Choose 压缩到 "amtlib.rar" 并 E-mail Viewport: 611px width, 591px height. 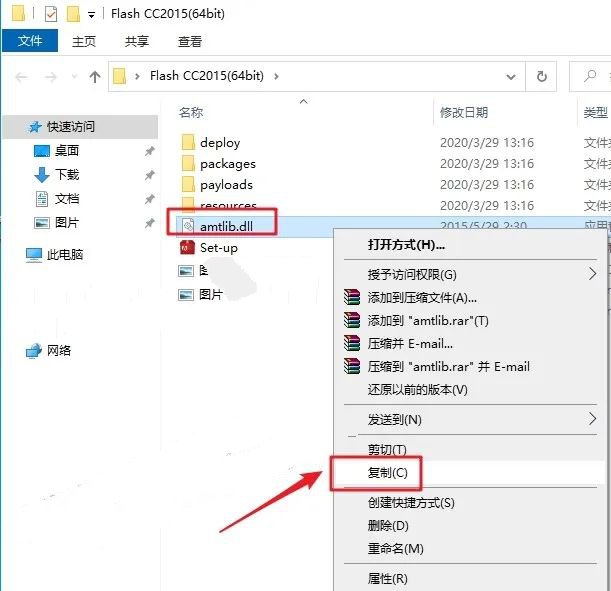tap(449, 367)
